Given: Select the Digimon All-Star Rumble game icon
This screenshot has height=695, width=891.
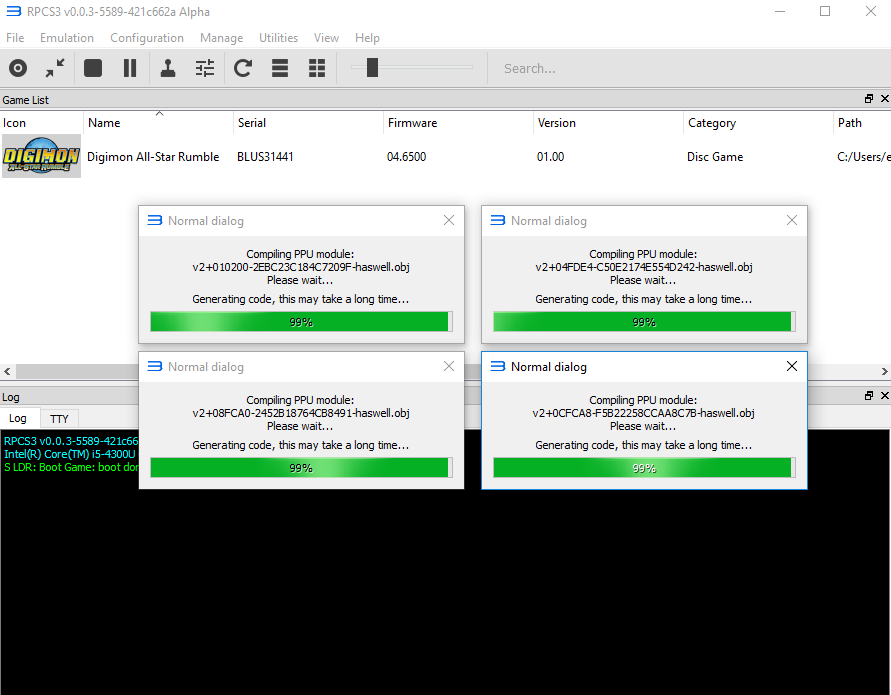Looking at the screenshot, I should pyautogui.click(x=41, y=156).
